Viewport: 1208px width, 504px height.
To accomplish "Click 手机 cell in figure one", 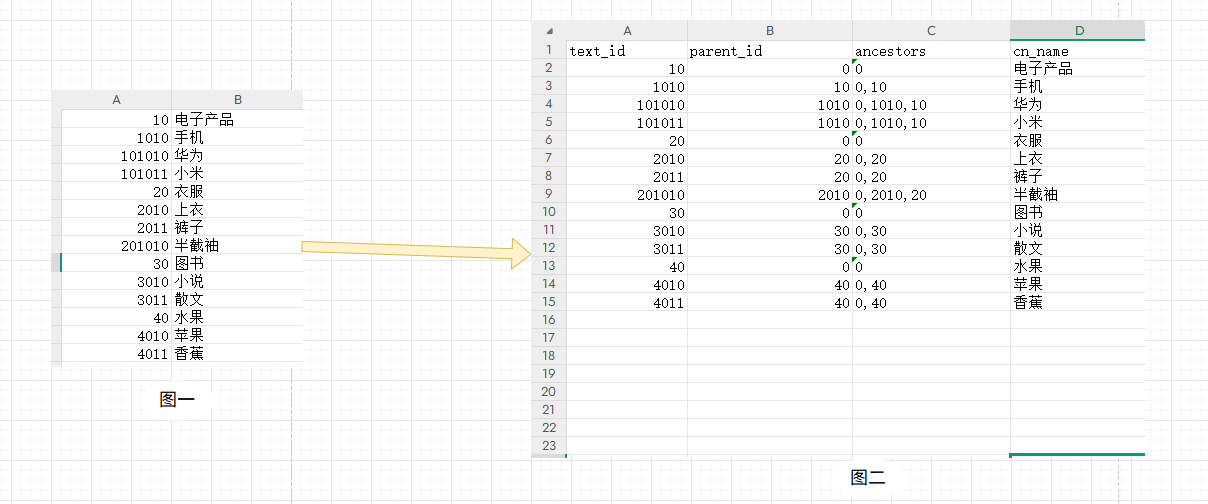I will coord(237,138).
